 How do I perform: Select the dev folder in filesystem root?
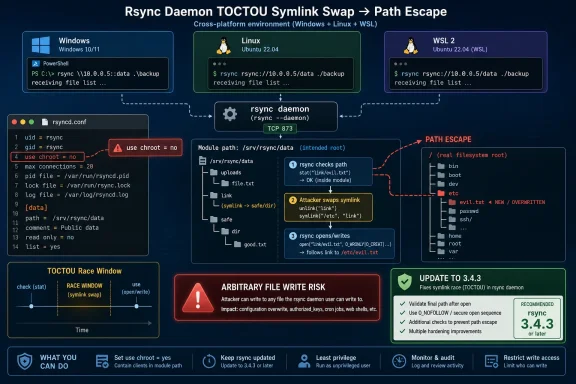(448, 184)
